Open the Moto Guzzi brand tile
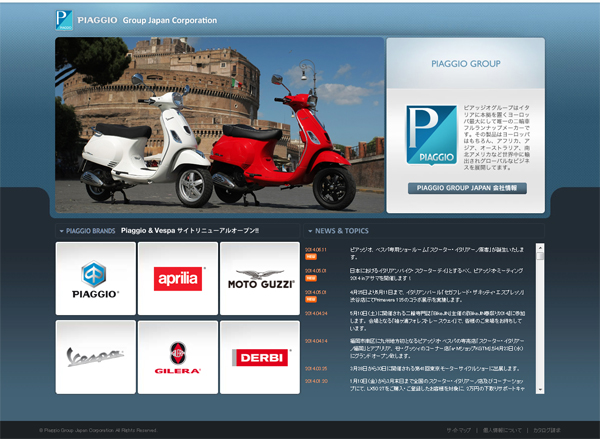Viewport: 600px width, 439px height. click(260, 278)
